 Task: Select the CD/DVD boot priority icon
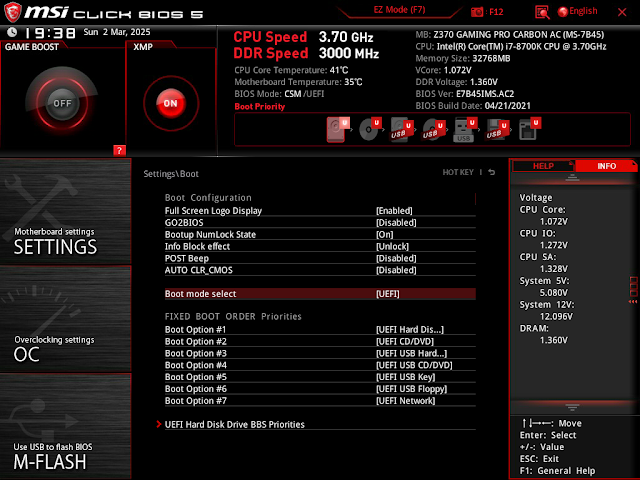point(370,129)
